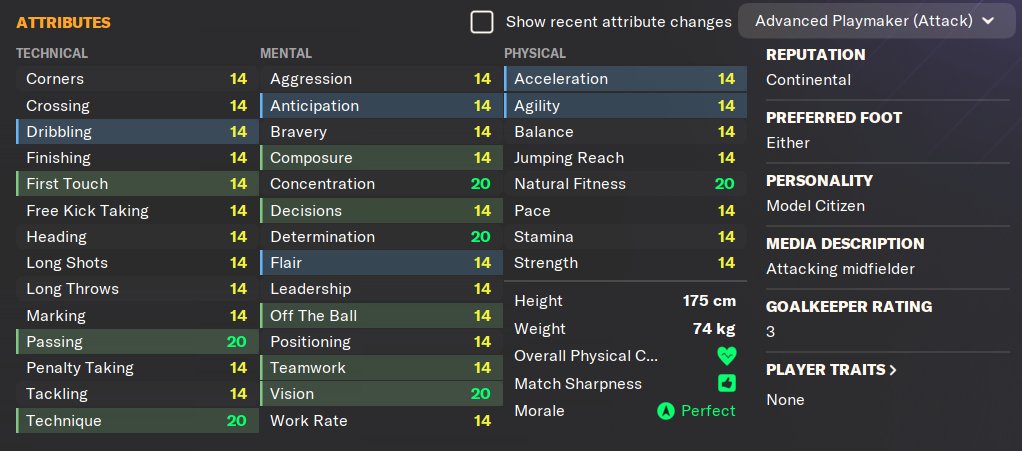Click the Natural Fitness value 20
This screenshot has height=451, width=1022.
click(724, 184)
